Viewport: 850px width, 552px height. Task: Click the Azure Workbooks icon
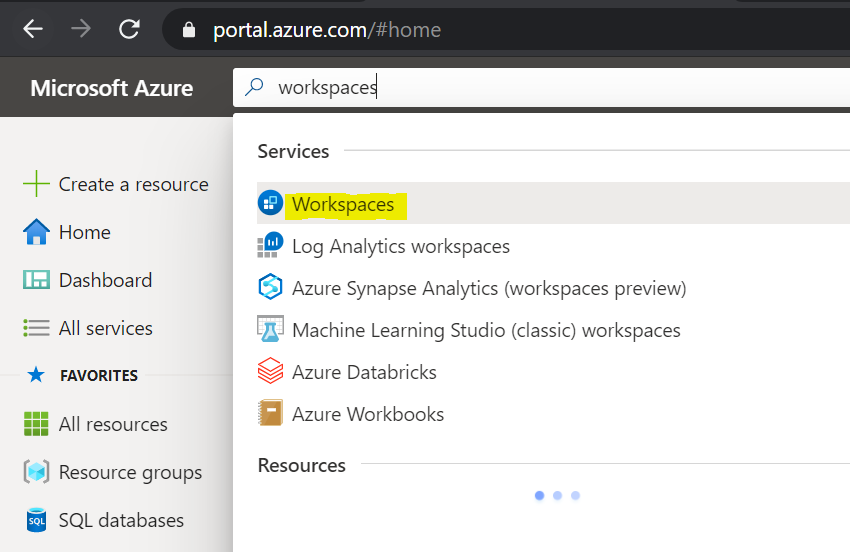click(270, 413)
